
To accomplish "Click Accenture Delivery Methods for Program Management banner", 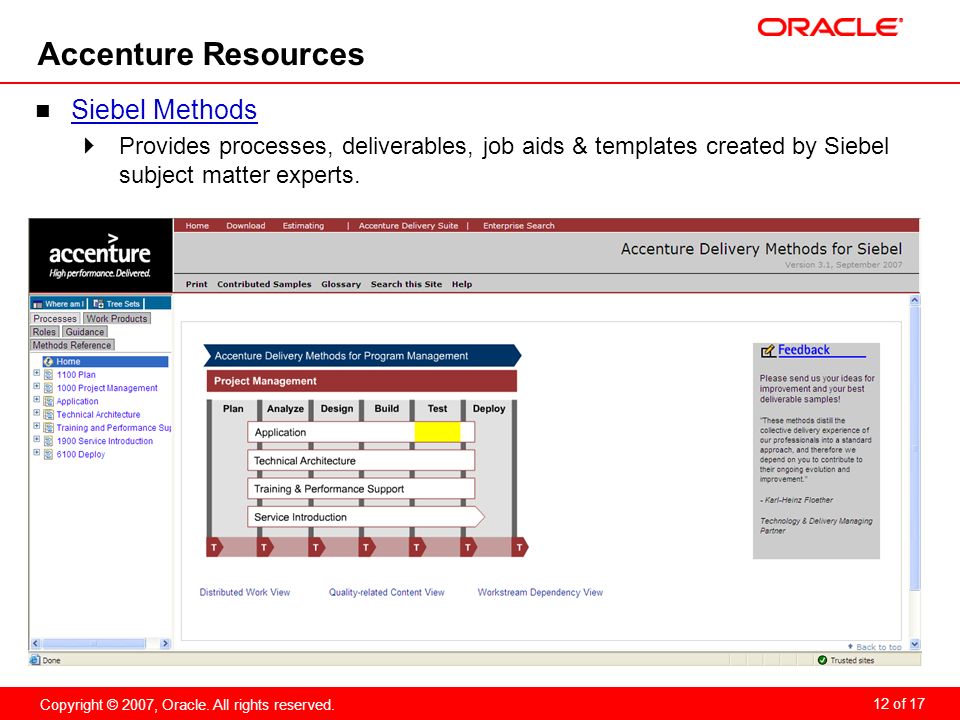I will [x=362, y=356].
